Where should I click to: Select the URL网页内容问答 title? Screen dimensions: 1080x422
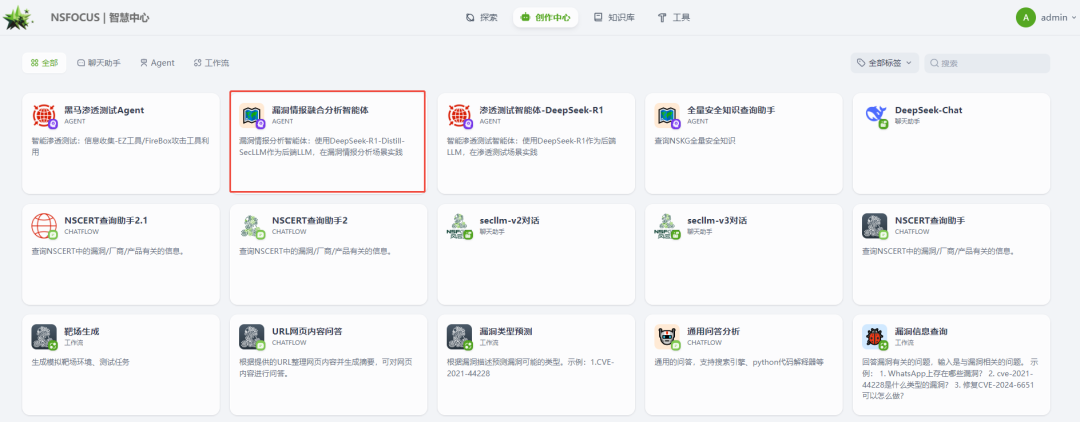[x=307, y=331]
